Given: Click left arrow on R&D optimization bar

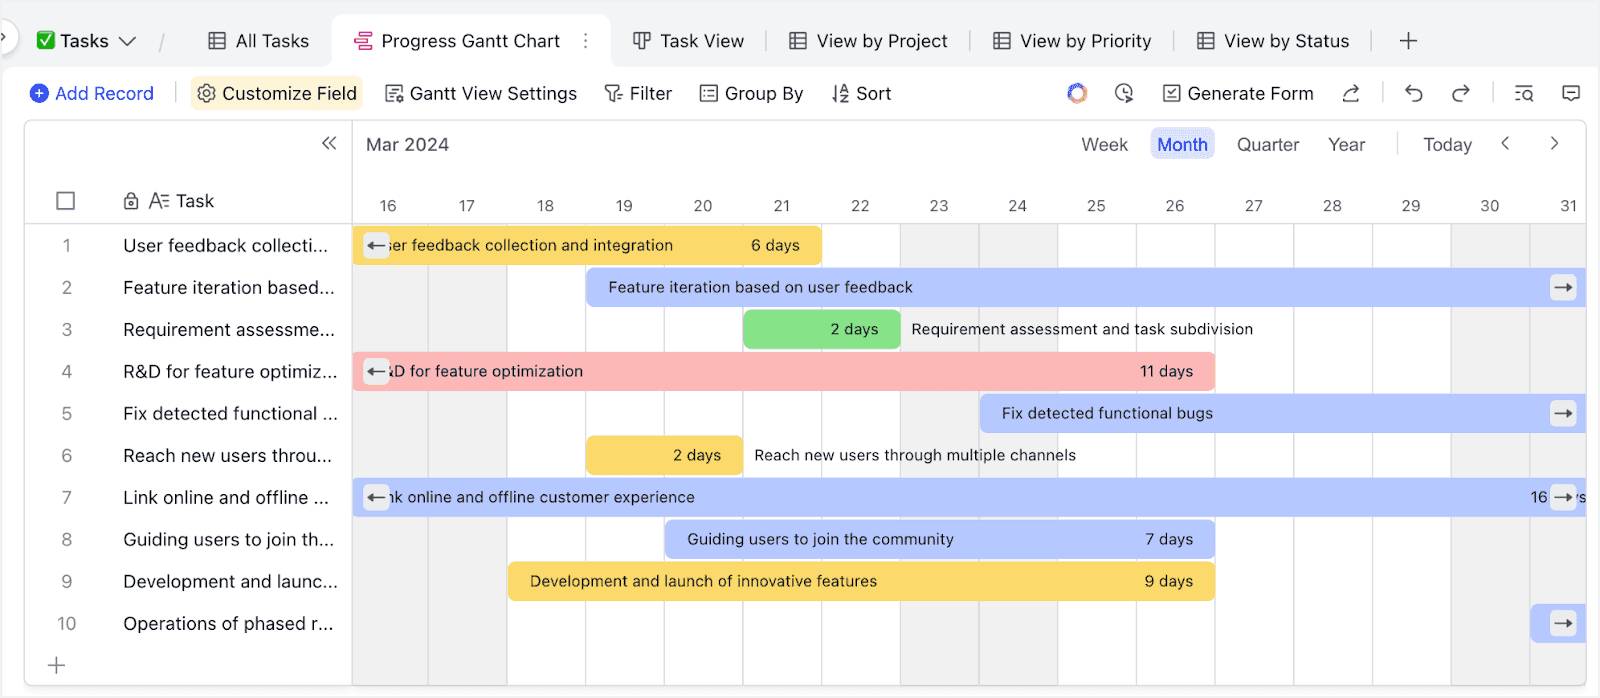Looking at the screenshot, I should click(376, 371).
